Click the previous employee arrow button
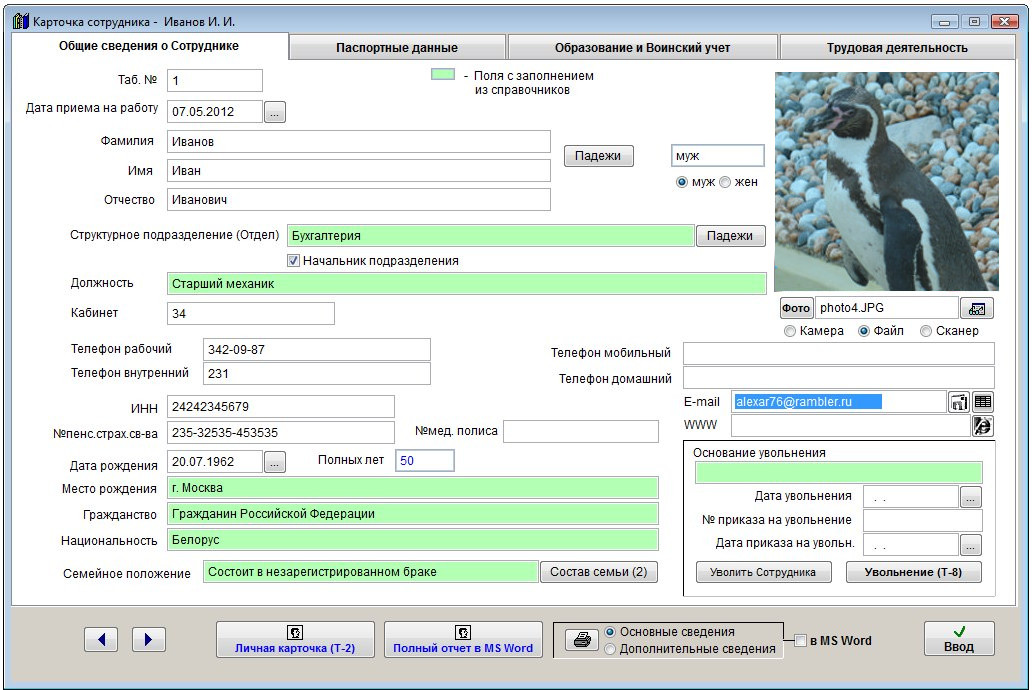The height and width of the screenshot is (690, 1032). pyautogui.click(x=101, y=640)
